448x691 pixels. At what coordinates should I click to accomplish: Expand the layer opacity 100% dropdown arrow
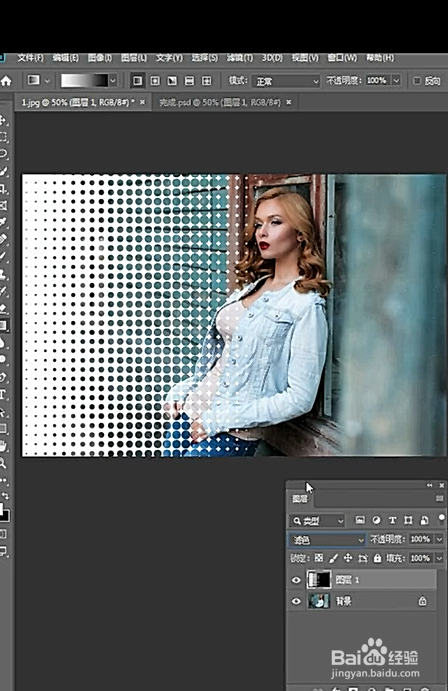click(439, 539)
